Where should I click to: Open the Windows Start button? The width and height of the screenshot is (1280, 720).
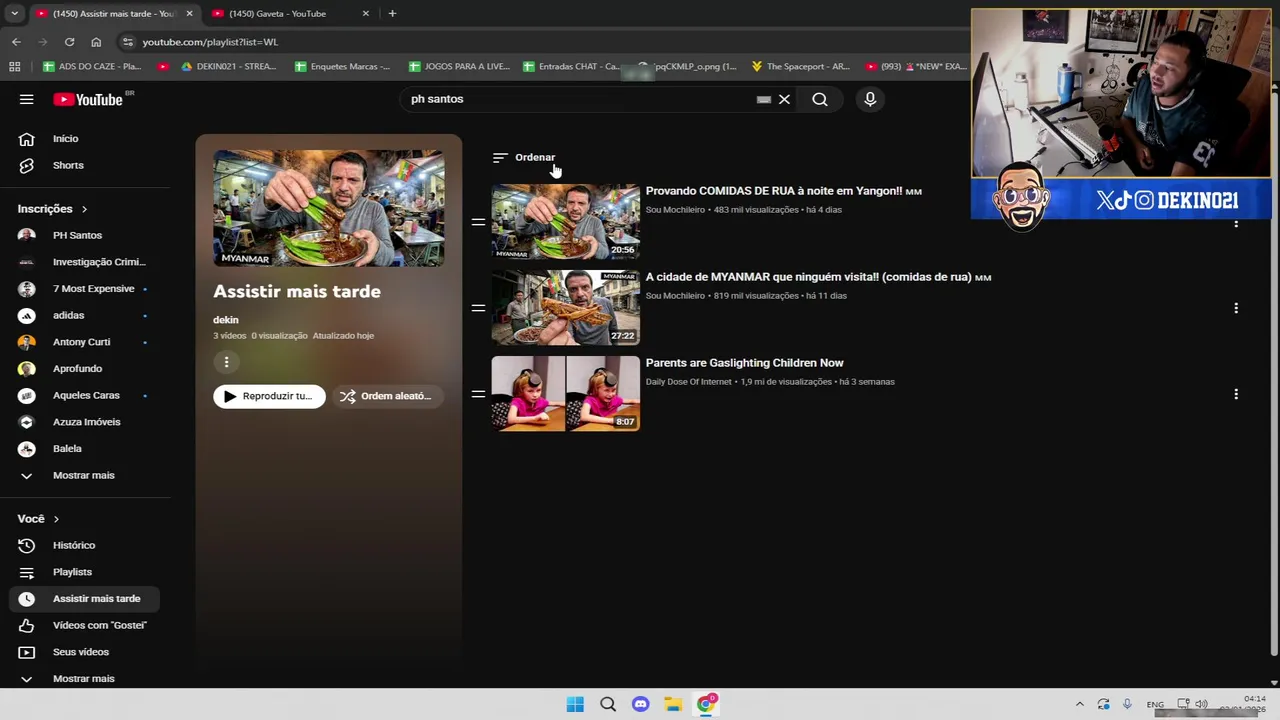575,705
